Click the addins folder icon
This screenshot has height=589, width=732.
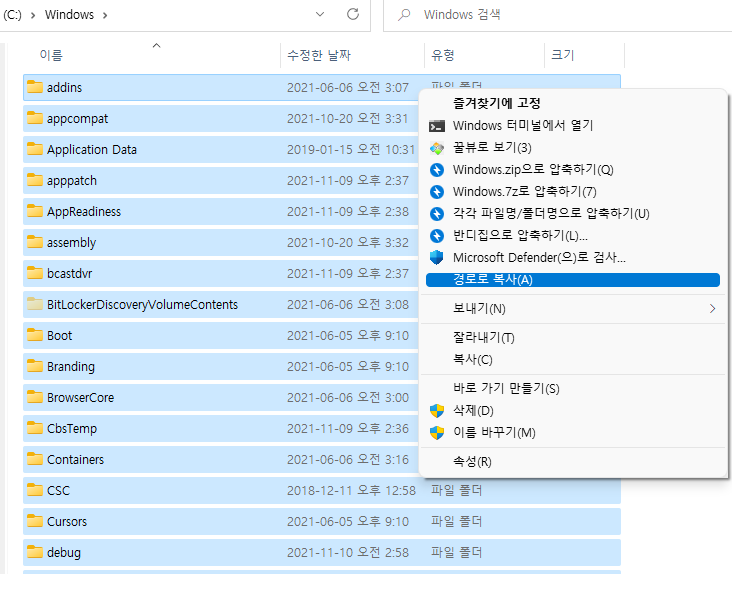(35, 87)
